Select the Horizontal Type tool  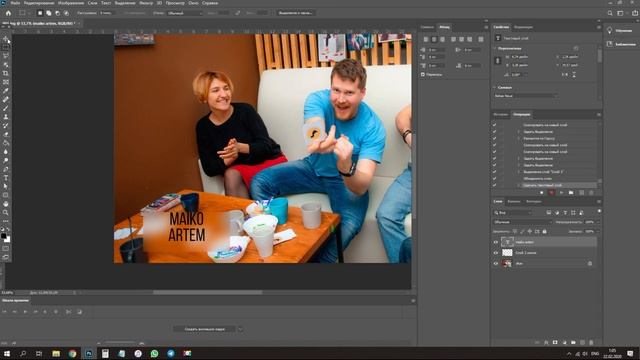click(6, 178)
